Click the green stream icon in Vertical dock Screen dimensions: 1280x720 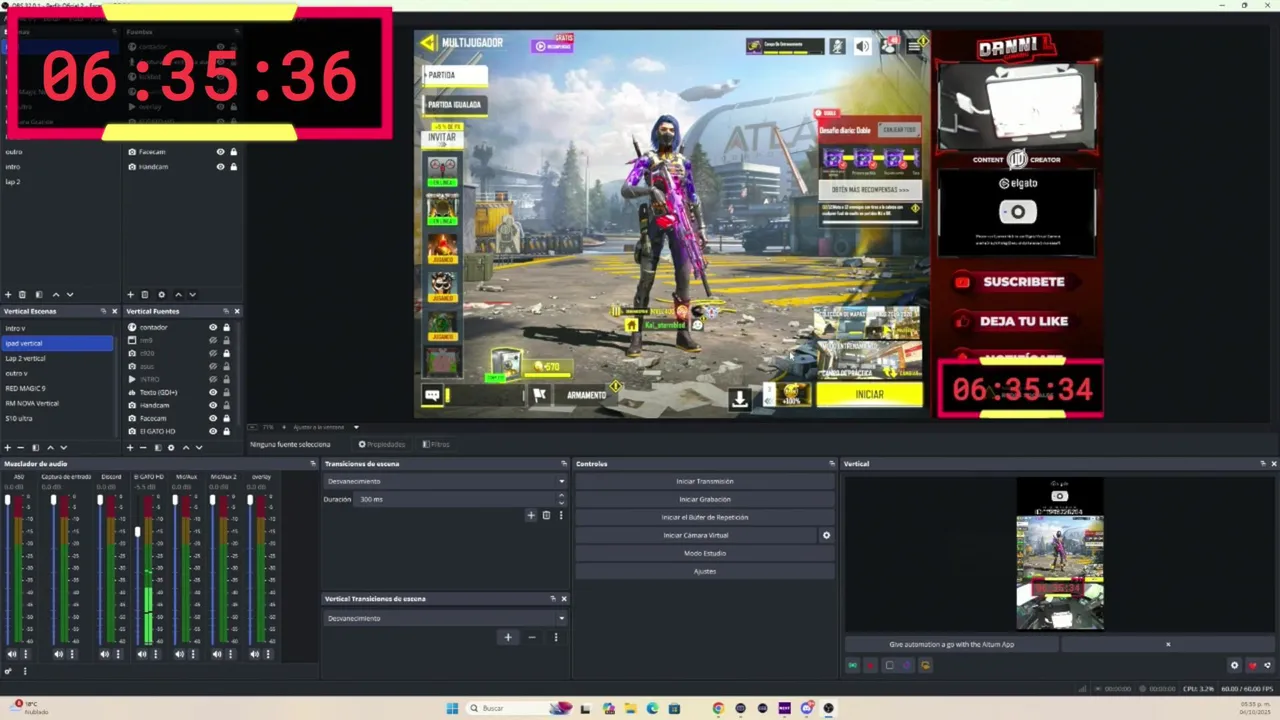point(853,665)
